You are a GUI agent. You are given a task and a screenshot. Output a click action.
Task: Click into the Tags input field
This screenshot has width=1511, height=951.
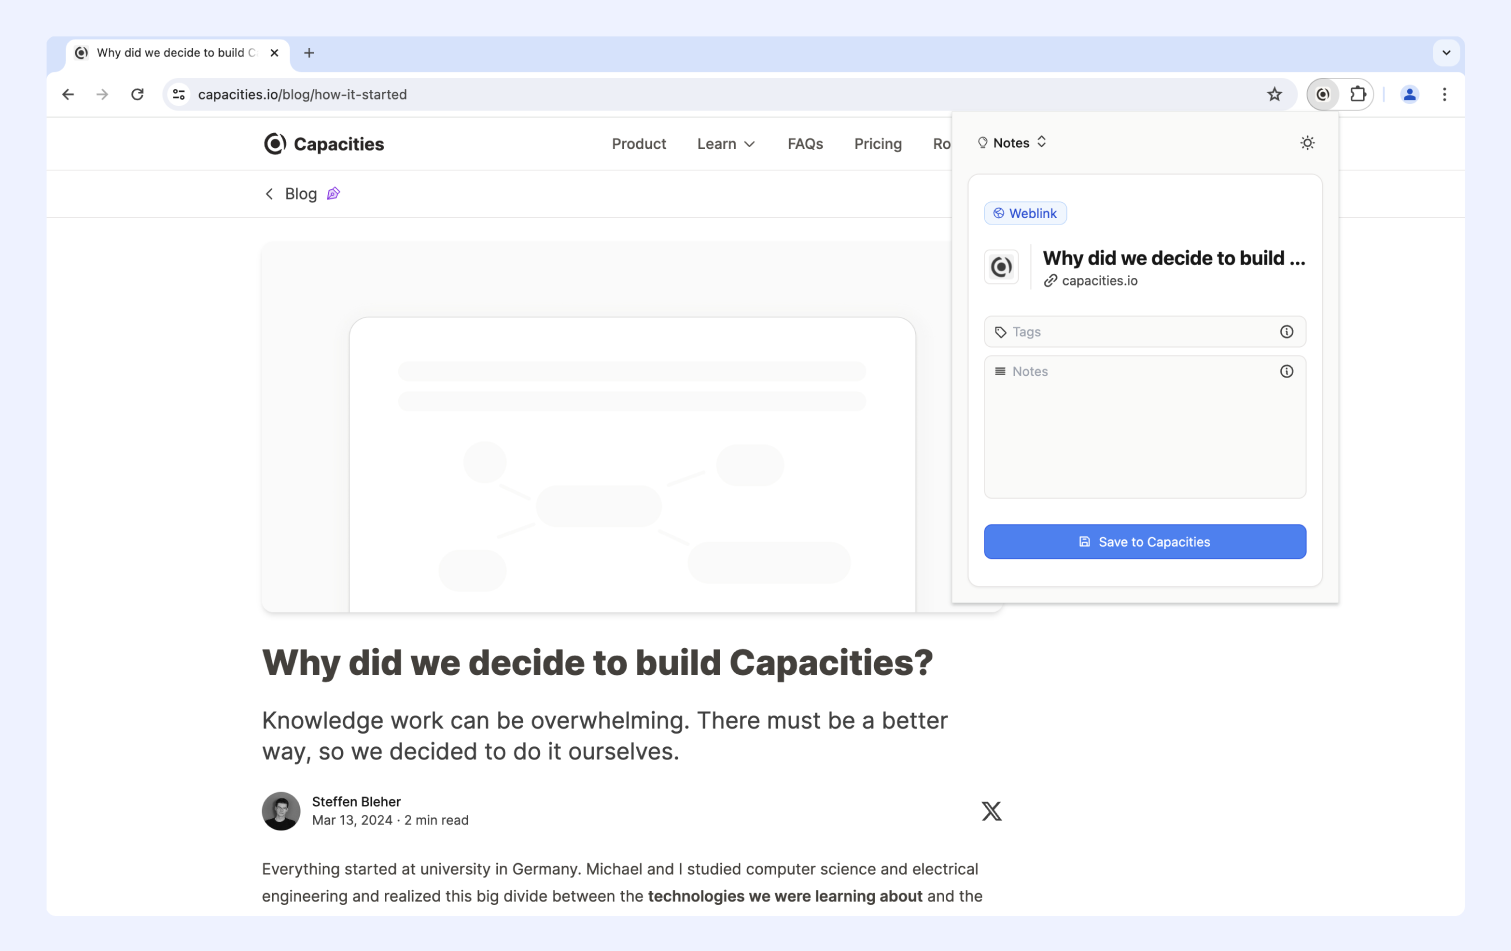1135,332
